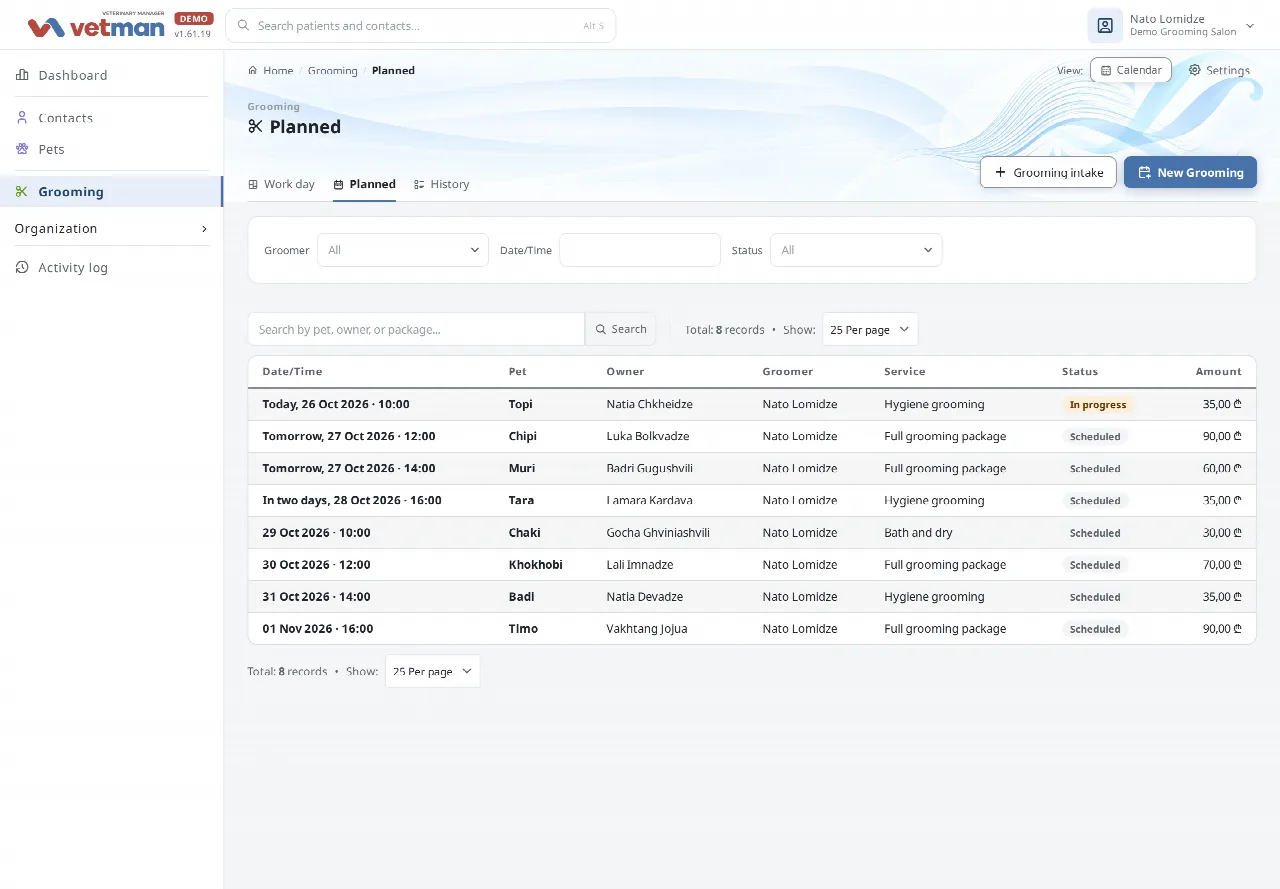Click the gear icon next to Settings
The height and width of the screenshot is (889, 1280).
click(1194, 70)
